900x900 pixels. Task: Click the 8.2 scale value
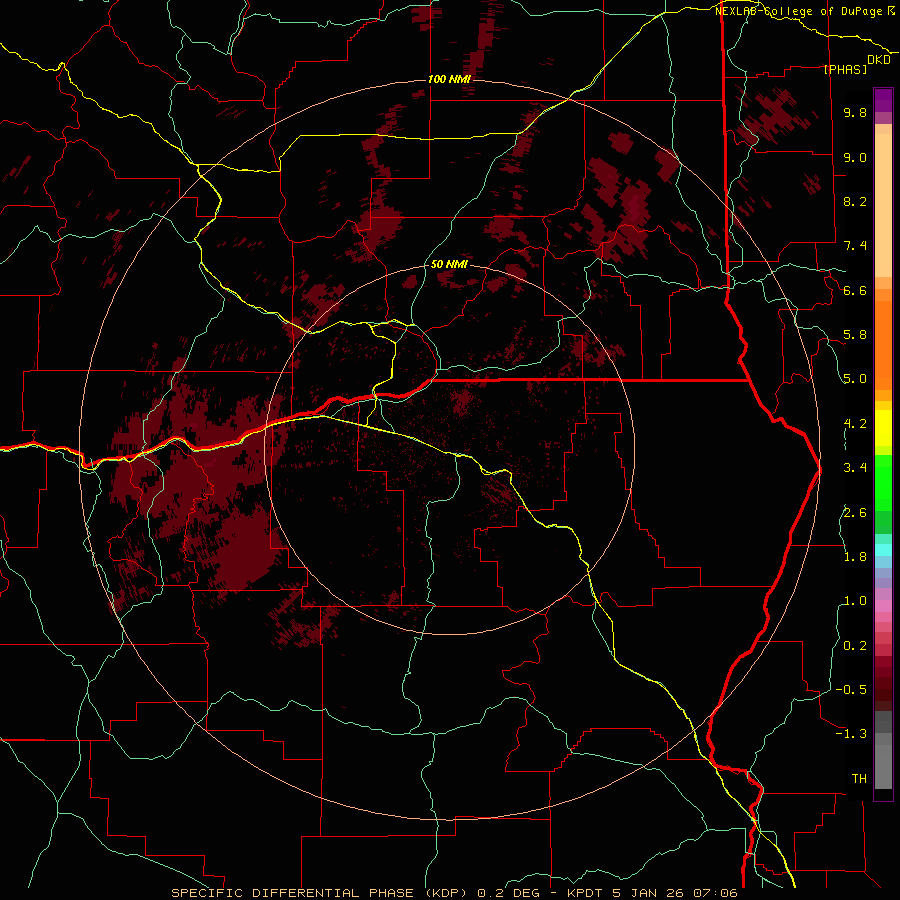855,201
